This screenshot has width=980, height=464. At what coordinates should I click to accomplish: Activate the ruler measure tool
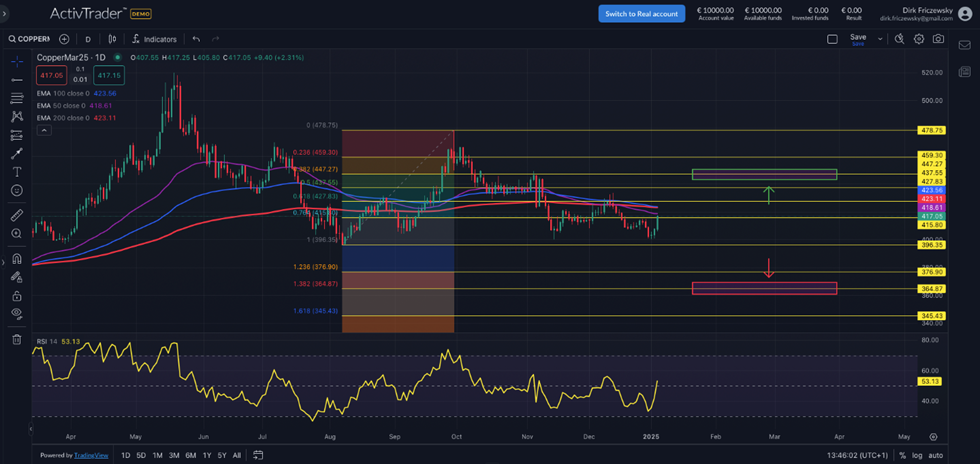click(16, 215)
